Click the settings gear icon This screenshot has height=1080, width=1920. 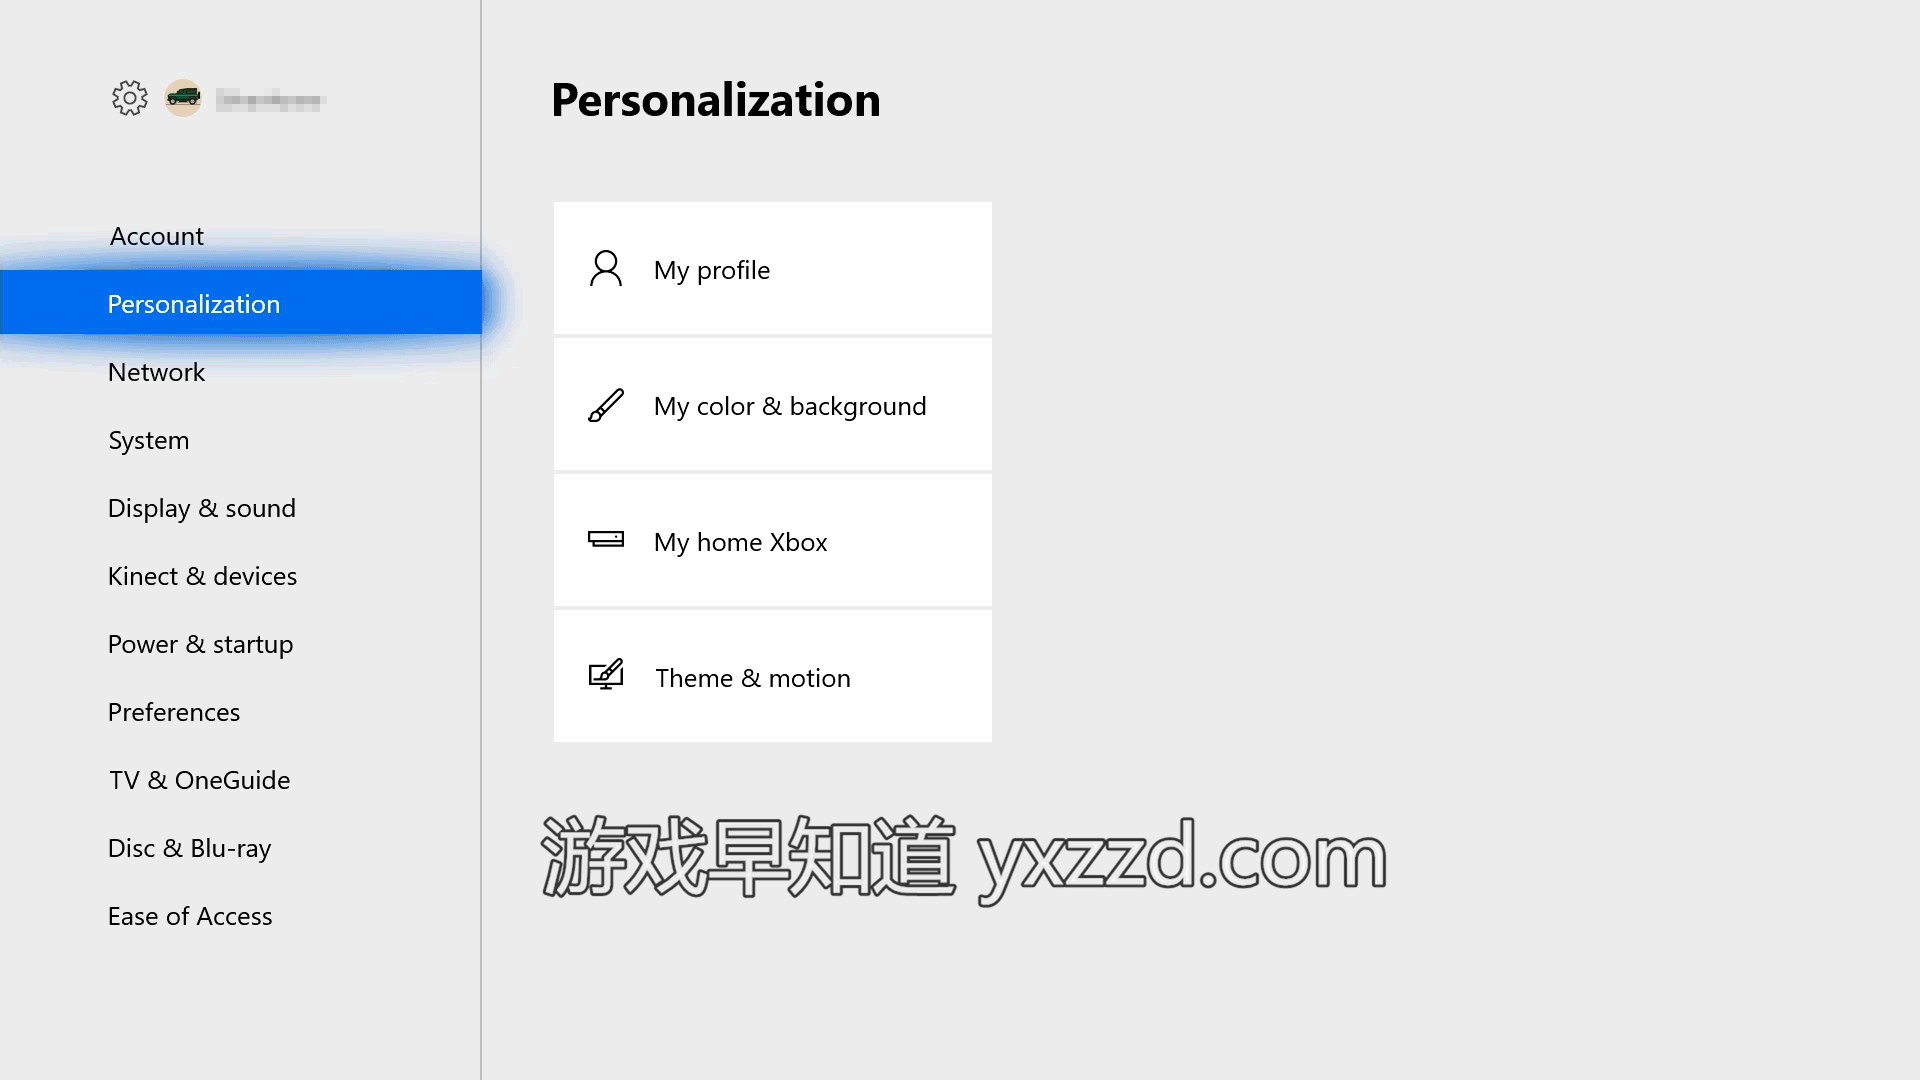pyautogui.click(x=130, y=98)
